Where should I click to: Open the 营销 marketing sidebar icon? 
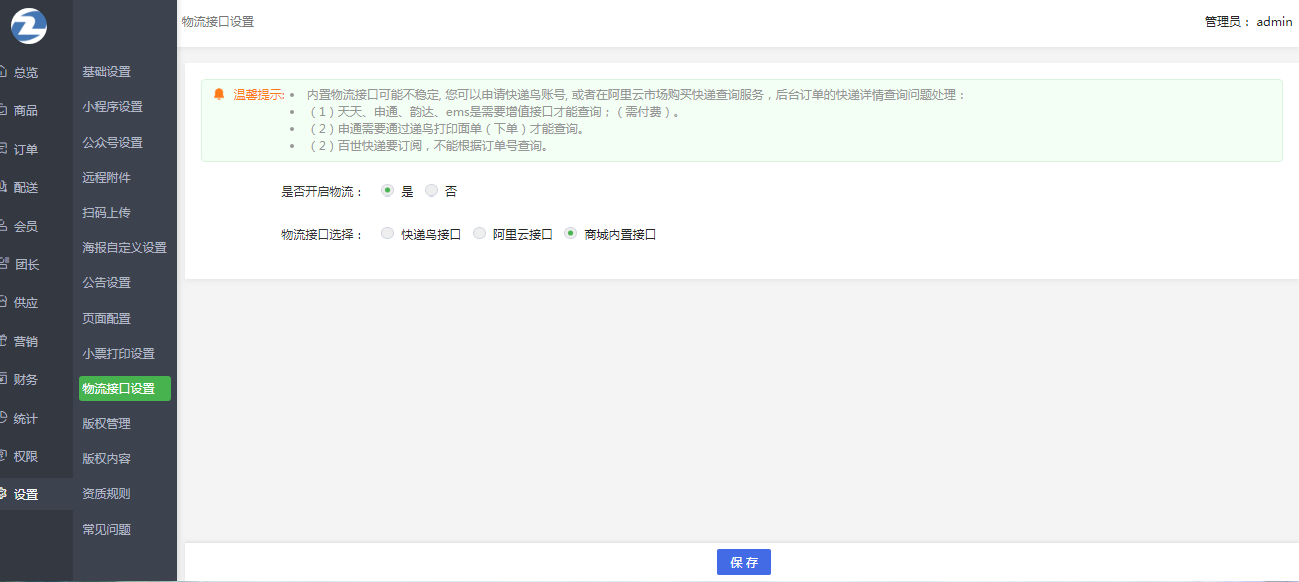pos(4,341)
